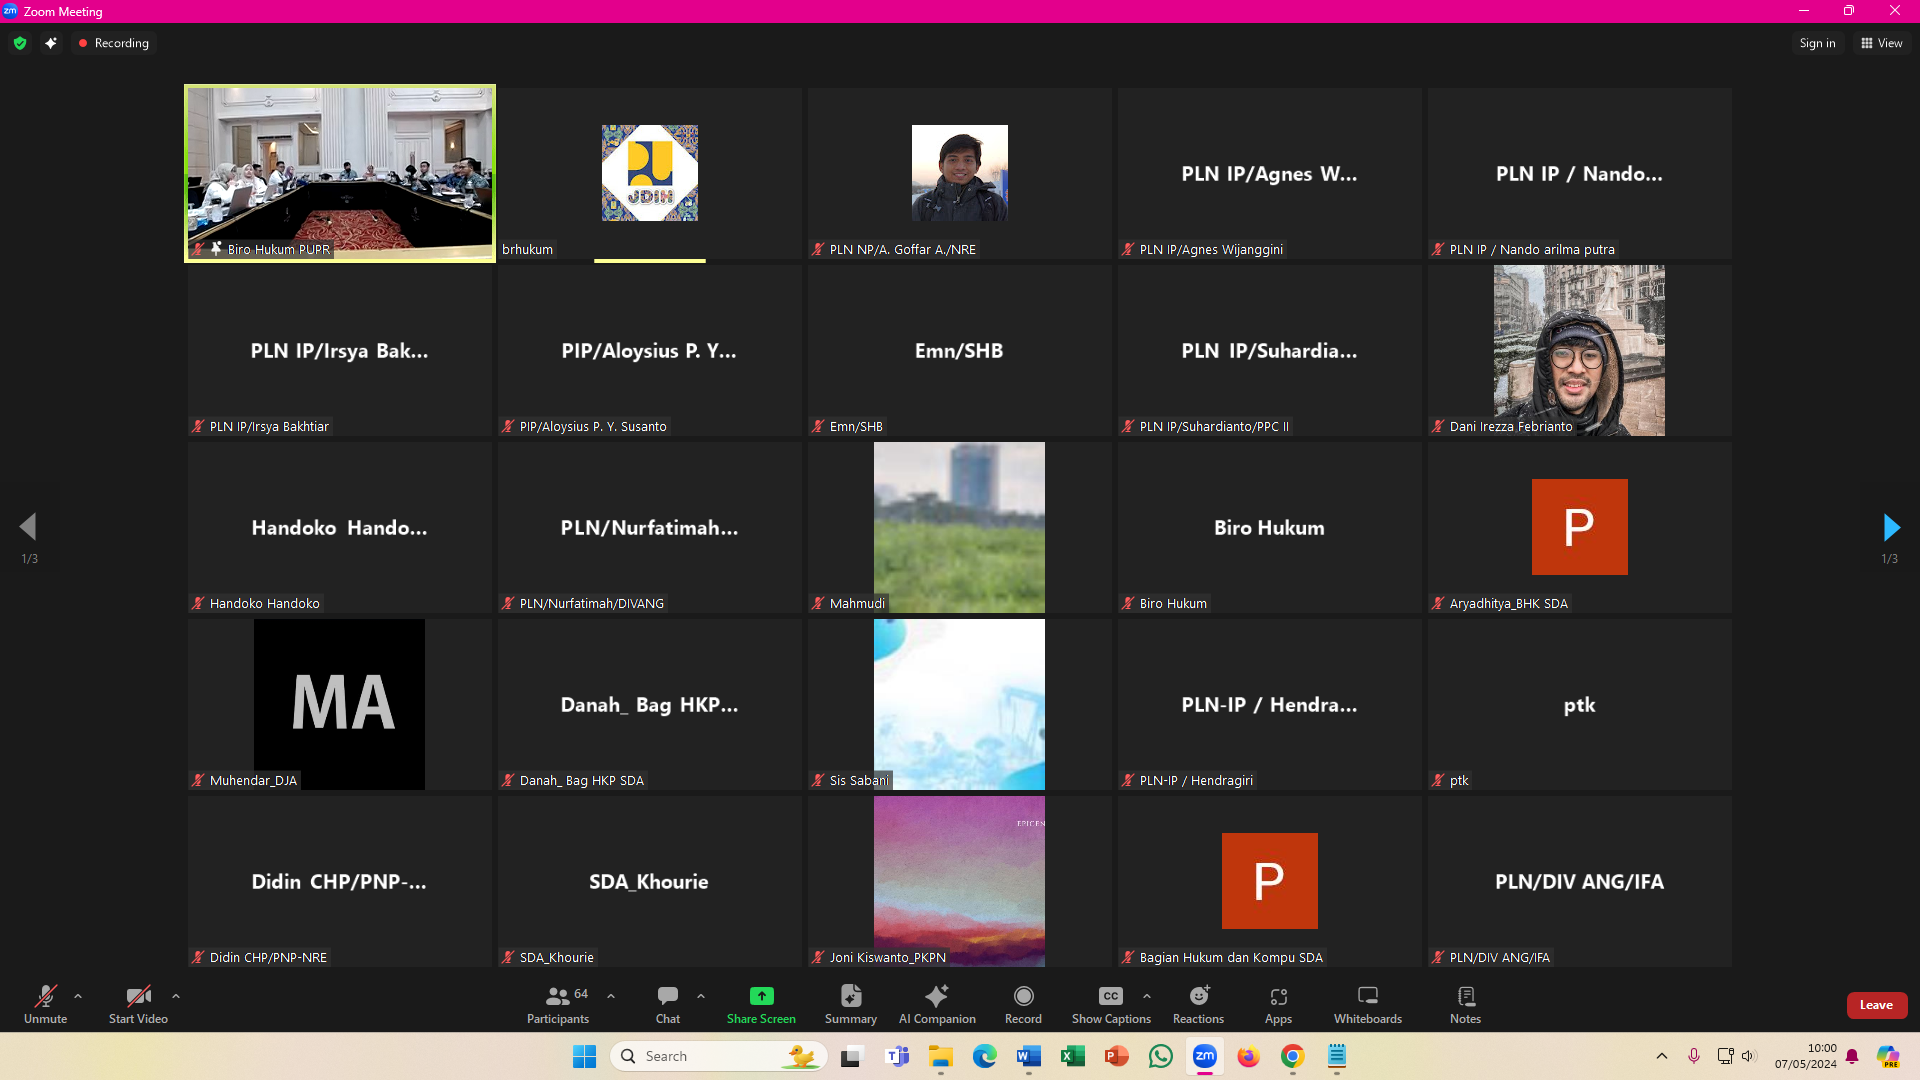The height and width of the screenshot is (1080, 1920).
Task: Expand captions options arrow
Action: (x=1147, y=996)
